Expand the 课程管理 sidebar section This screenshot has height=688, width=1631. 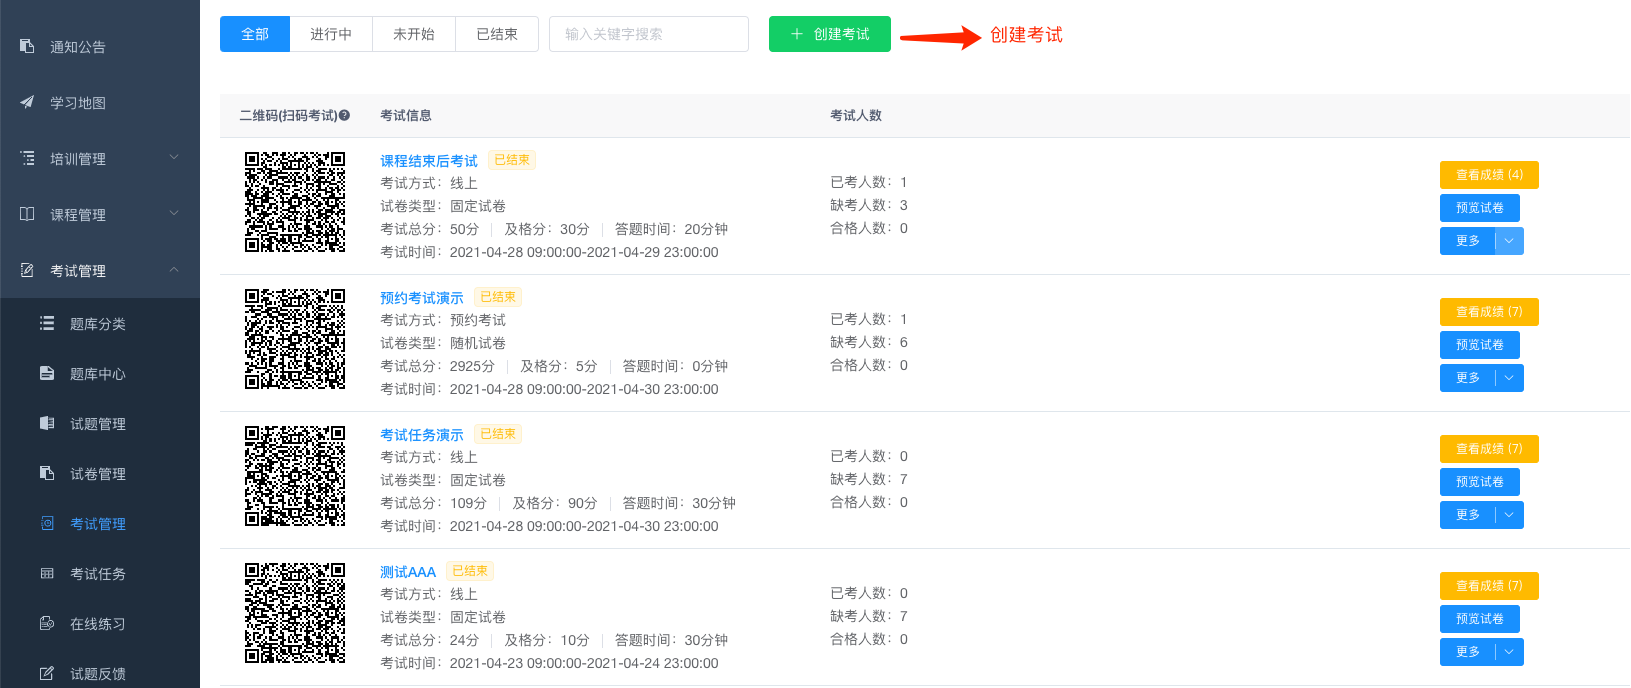pyautogui.click(x=174, y=213)
